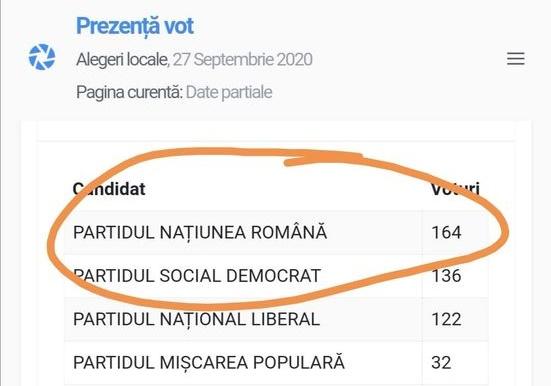Select Partidul Națiunea Română row
Viewport: 551px width, 386px height.
pos(276,232)
